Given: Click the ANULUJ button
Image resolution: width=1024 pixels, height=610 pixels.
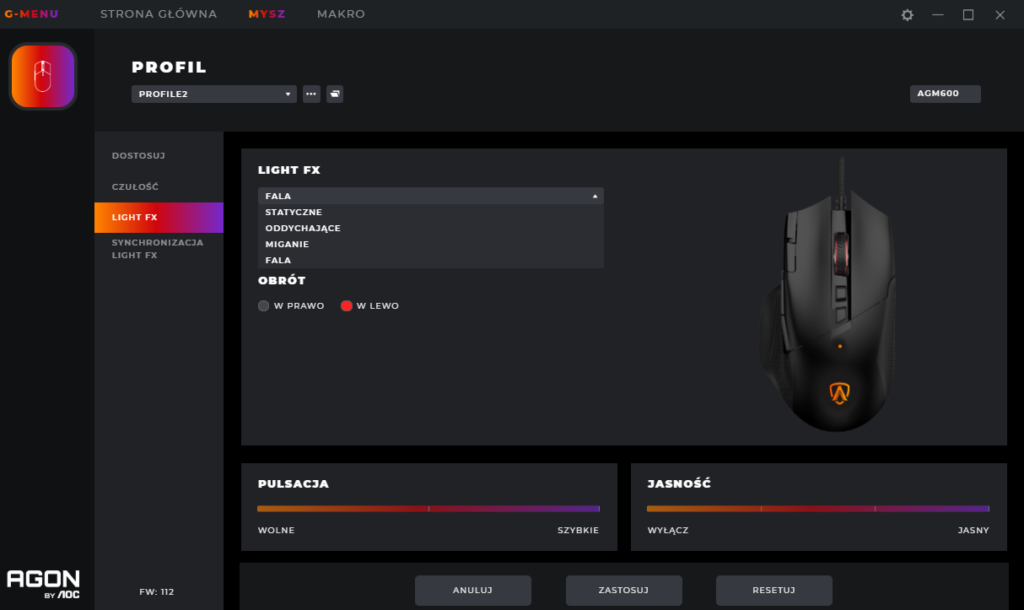Looking at the screenshot, I should (x=473, y=590).
